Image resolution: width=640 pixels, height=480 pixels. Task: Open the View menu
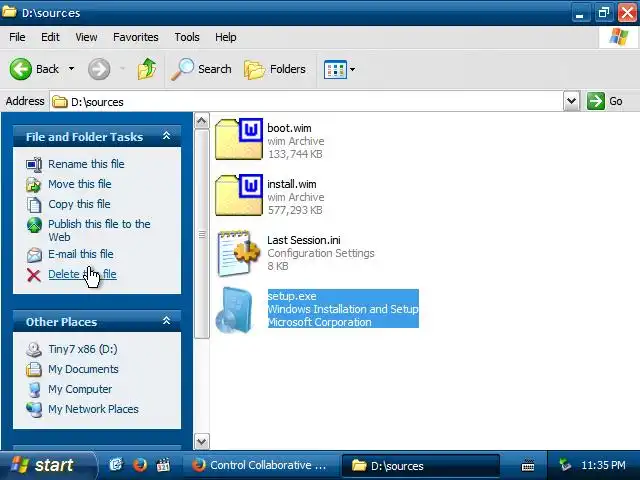coord(86,37)
